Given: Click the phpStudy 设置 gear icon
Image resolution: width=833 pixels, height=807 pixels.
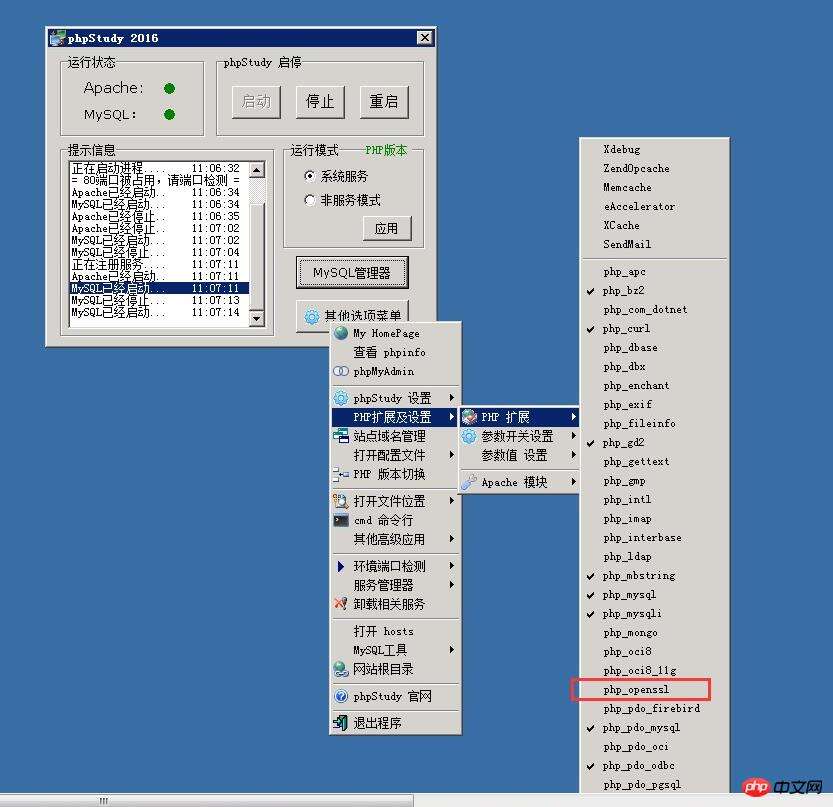Looking at the screenshot, I should 341,398.
